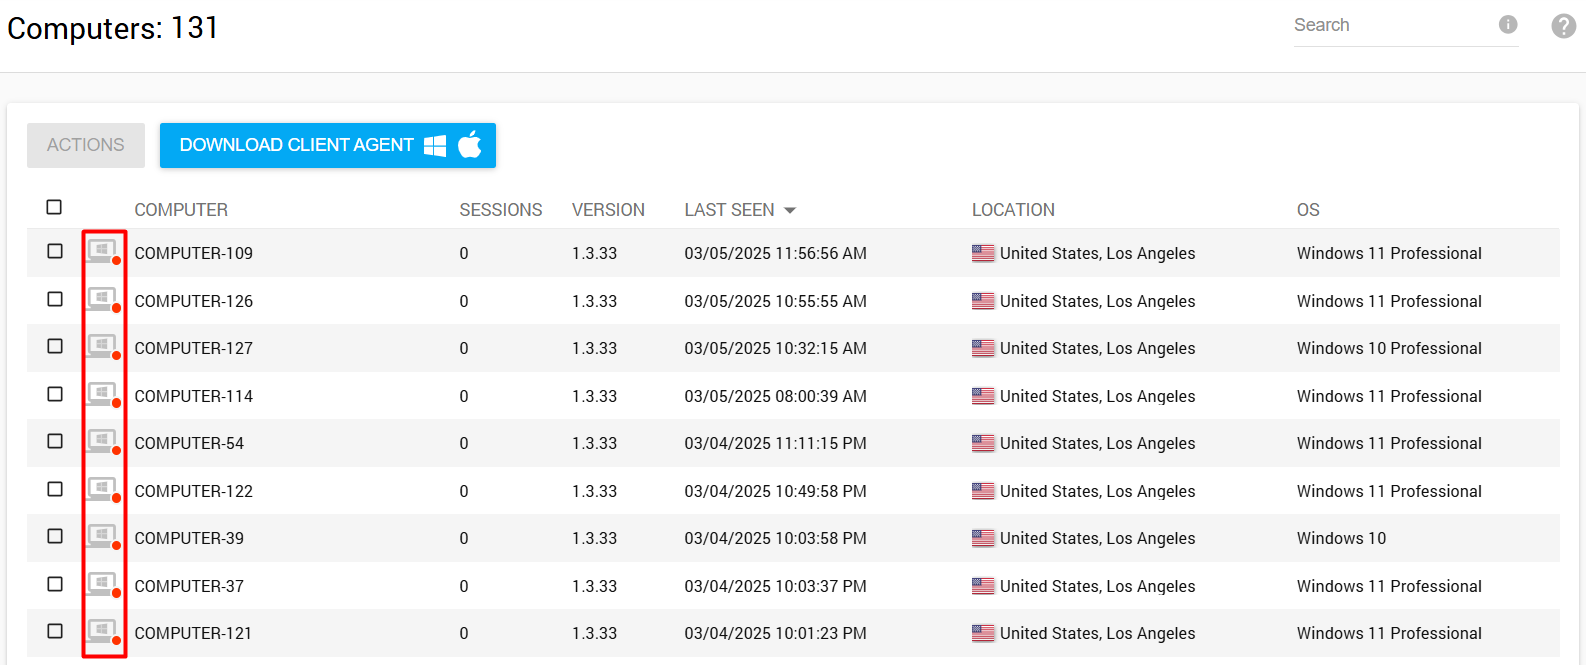
Task: Click into the Search field
Action: [x=1390, y=26]
